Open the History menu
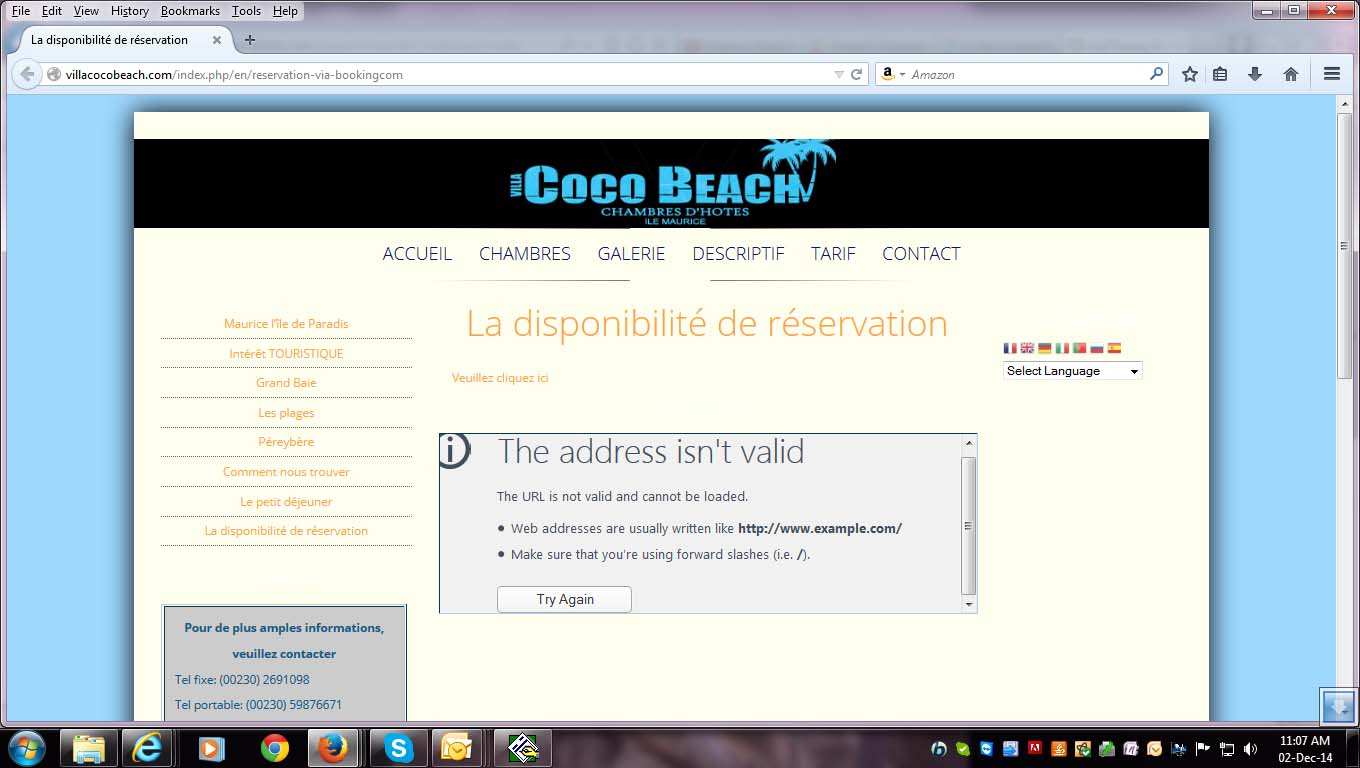This screenshot has height=768, width=1360. click(x=130, y=11)
